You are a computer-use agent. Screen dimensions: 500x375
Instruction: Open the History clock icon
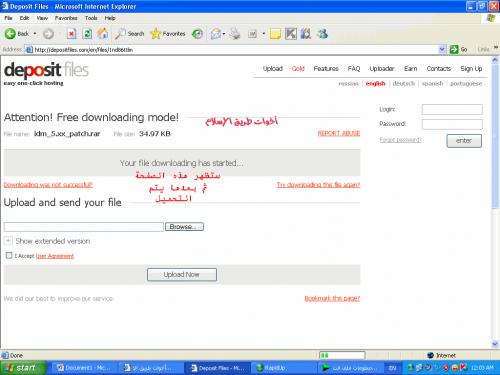[x=197, y=34]
